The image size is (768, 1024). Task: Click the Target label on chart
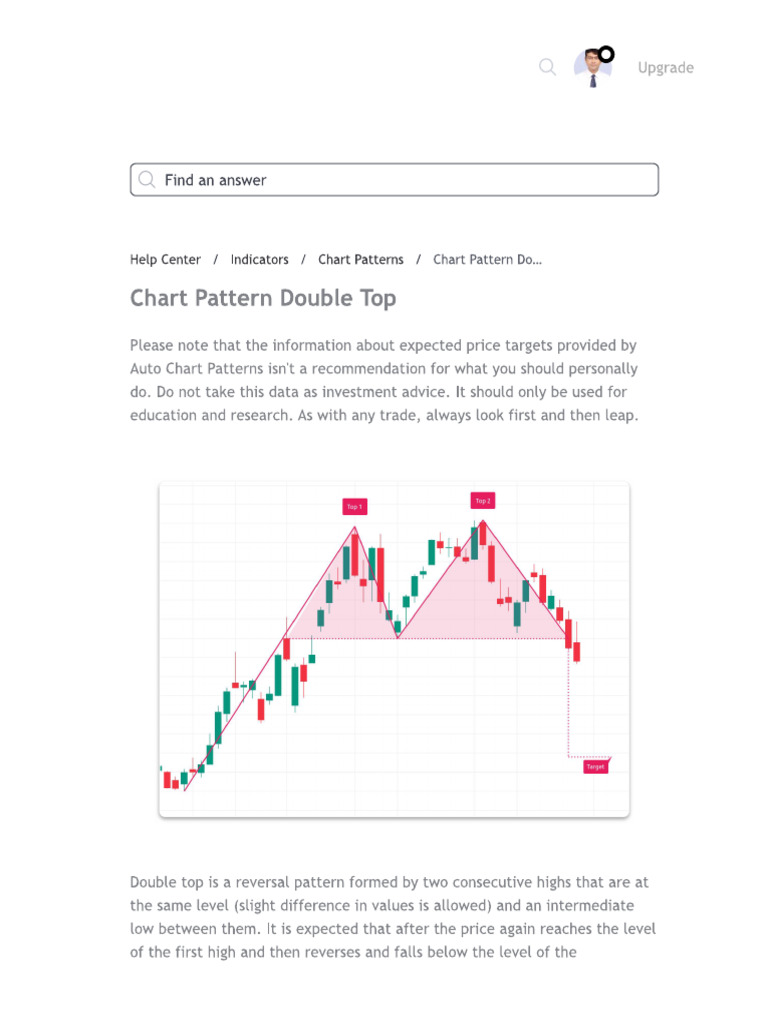tap(596, 767)
